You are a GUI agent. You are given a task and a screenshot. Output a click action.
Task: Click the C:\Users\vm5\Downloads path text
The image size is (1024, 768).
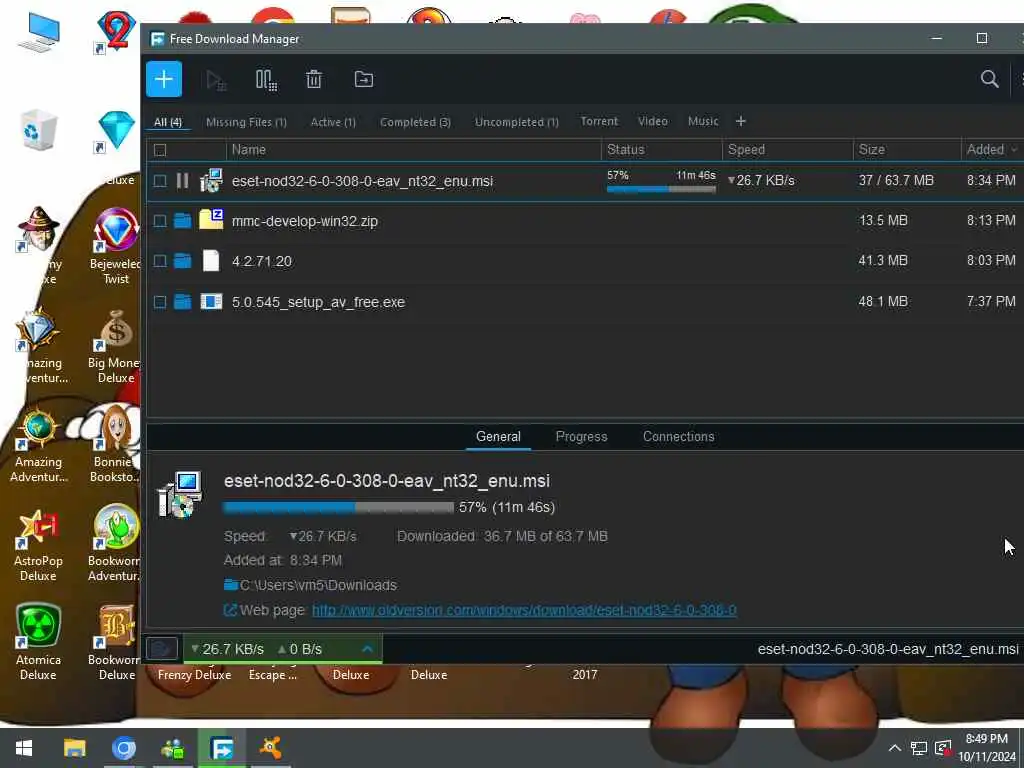click(318, 585)
